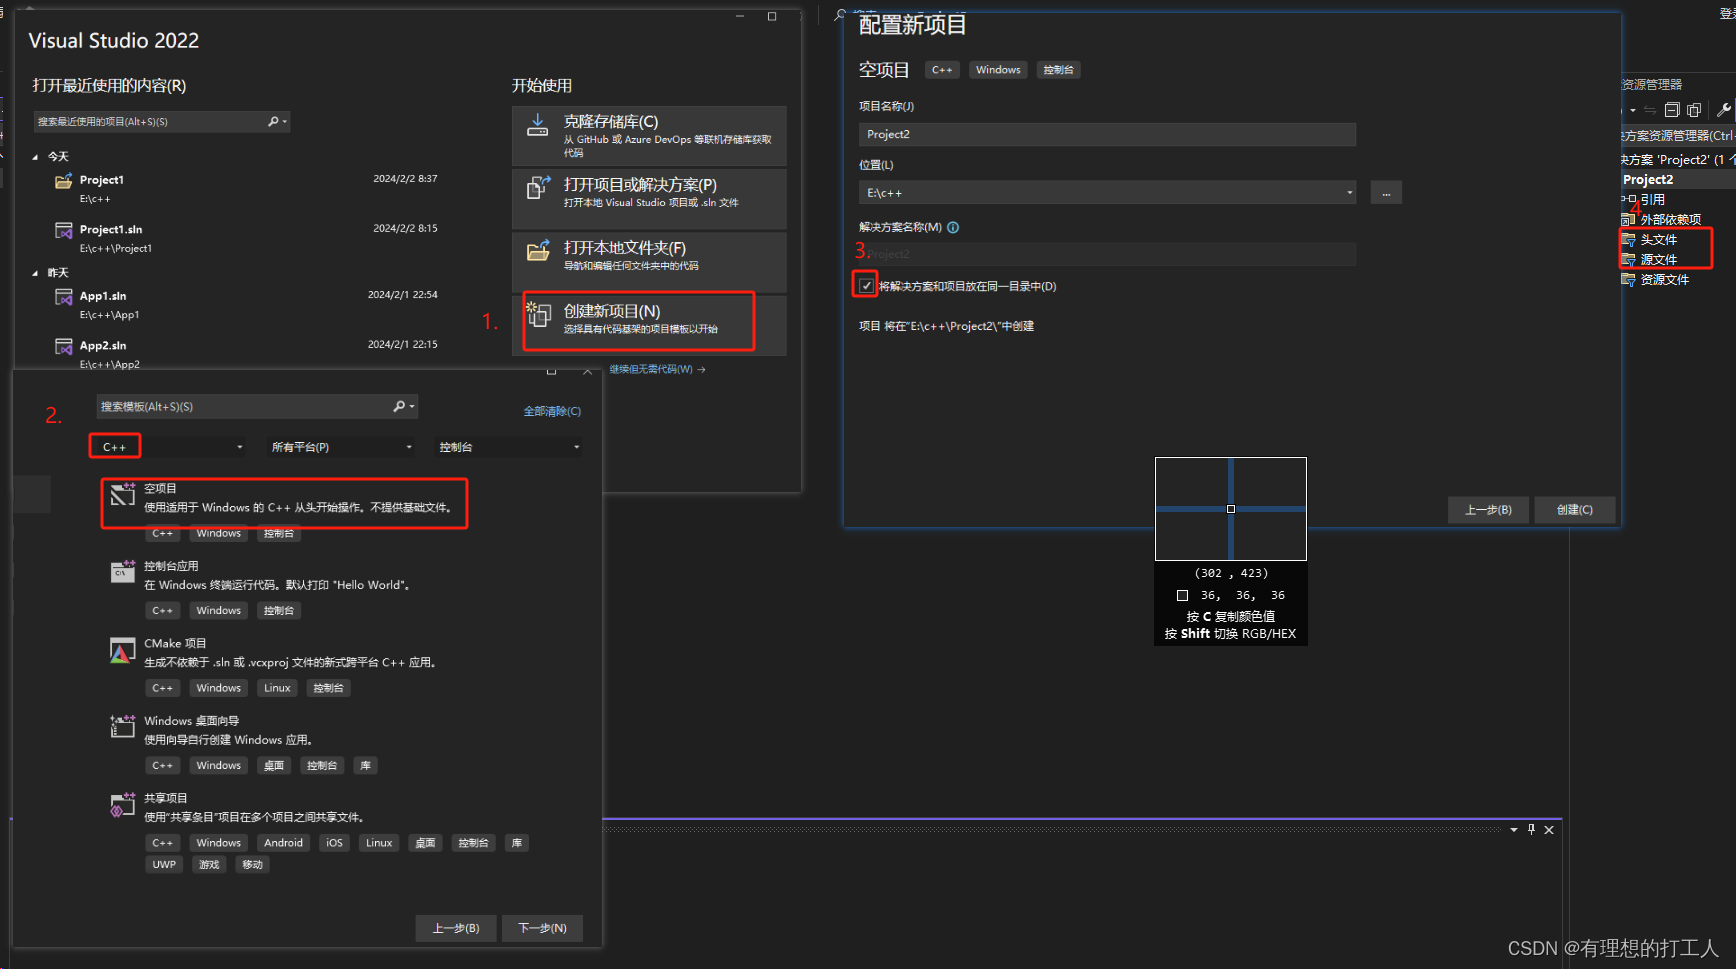
Task: Click the console app template icon
Action: 122,571
